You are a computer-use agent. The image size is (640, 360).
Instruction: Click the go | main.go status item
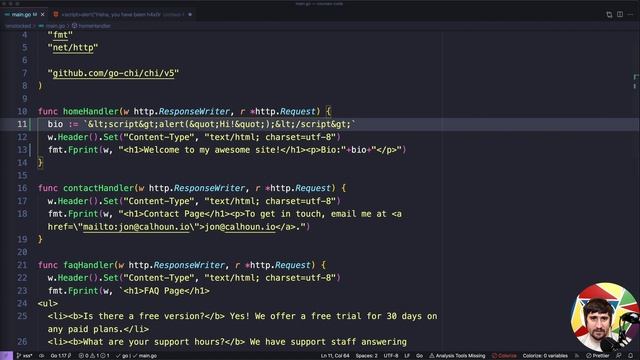(136, 356)
